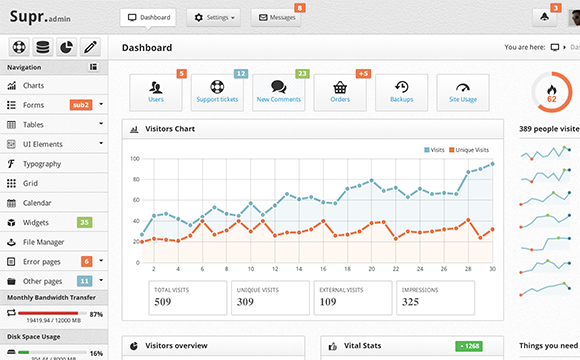Click the External Visits 109 box
Viewport: 580px width, 360px height.
click(x=353, y=298)
